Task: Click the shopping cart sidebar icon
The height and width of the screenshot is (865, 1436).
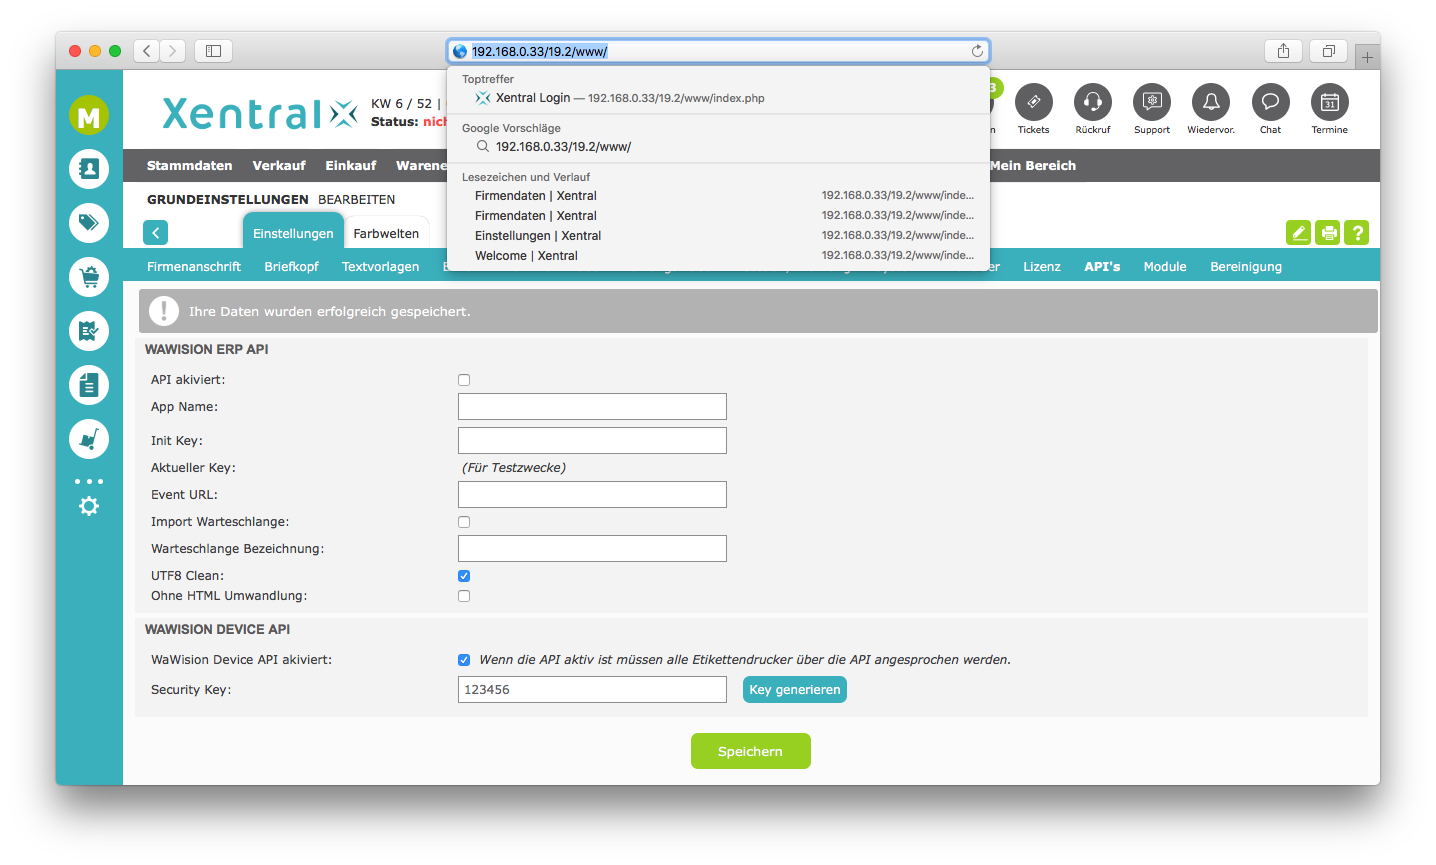Action: (89, 277)
